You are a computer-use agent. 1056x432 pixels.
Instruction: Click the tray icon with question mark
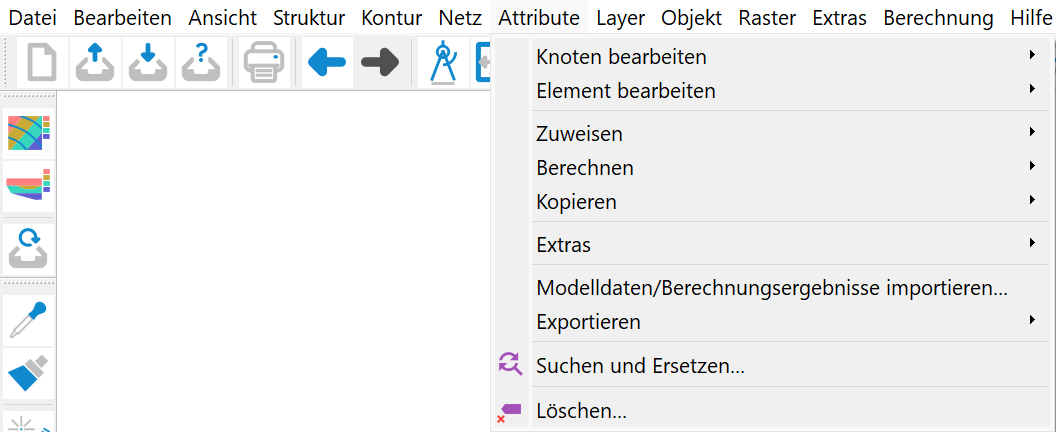(201, 63)
